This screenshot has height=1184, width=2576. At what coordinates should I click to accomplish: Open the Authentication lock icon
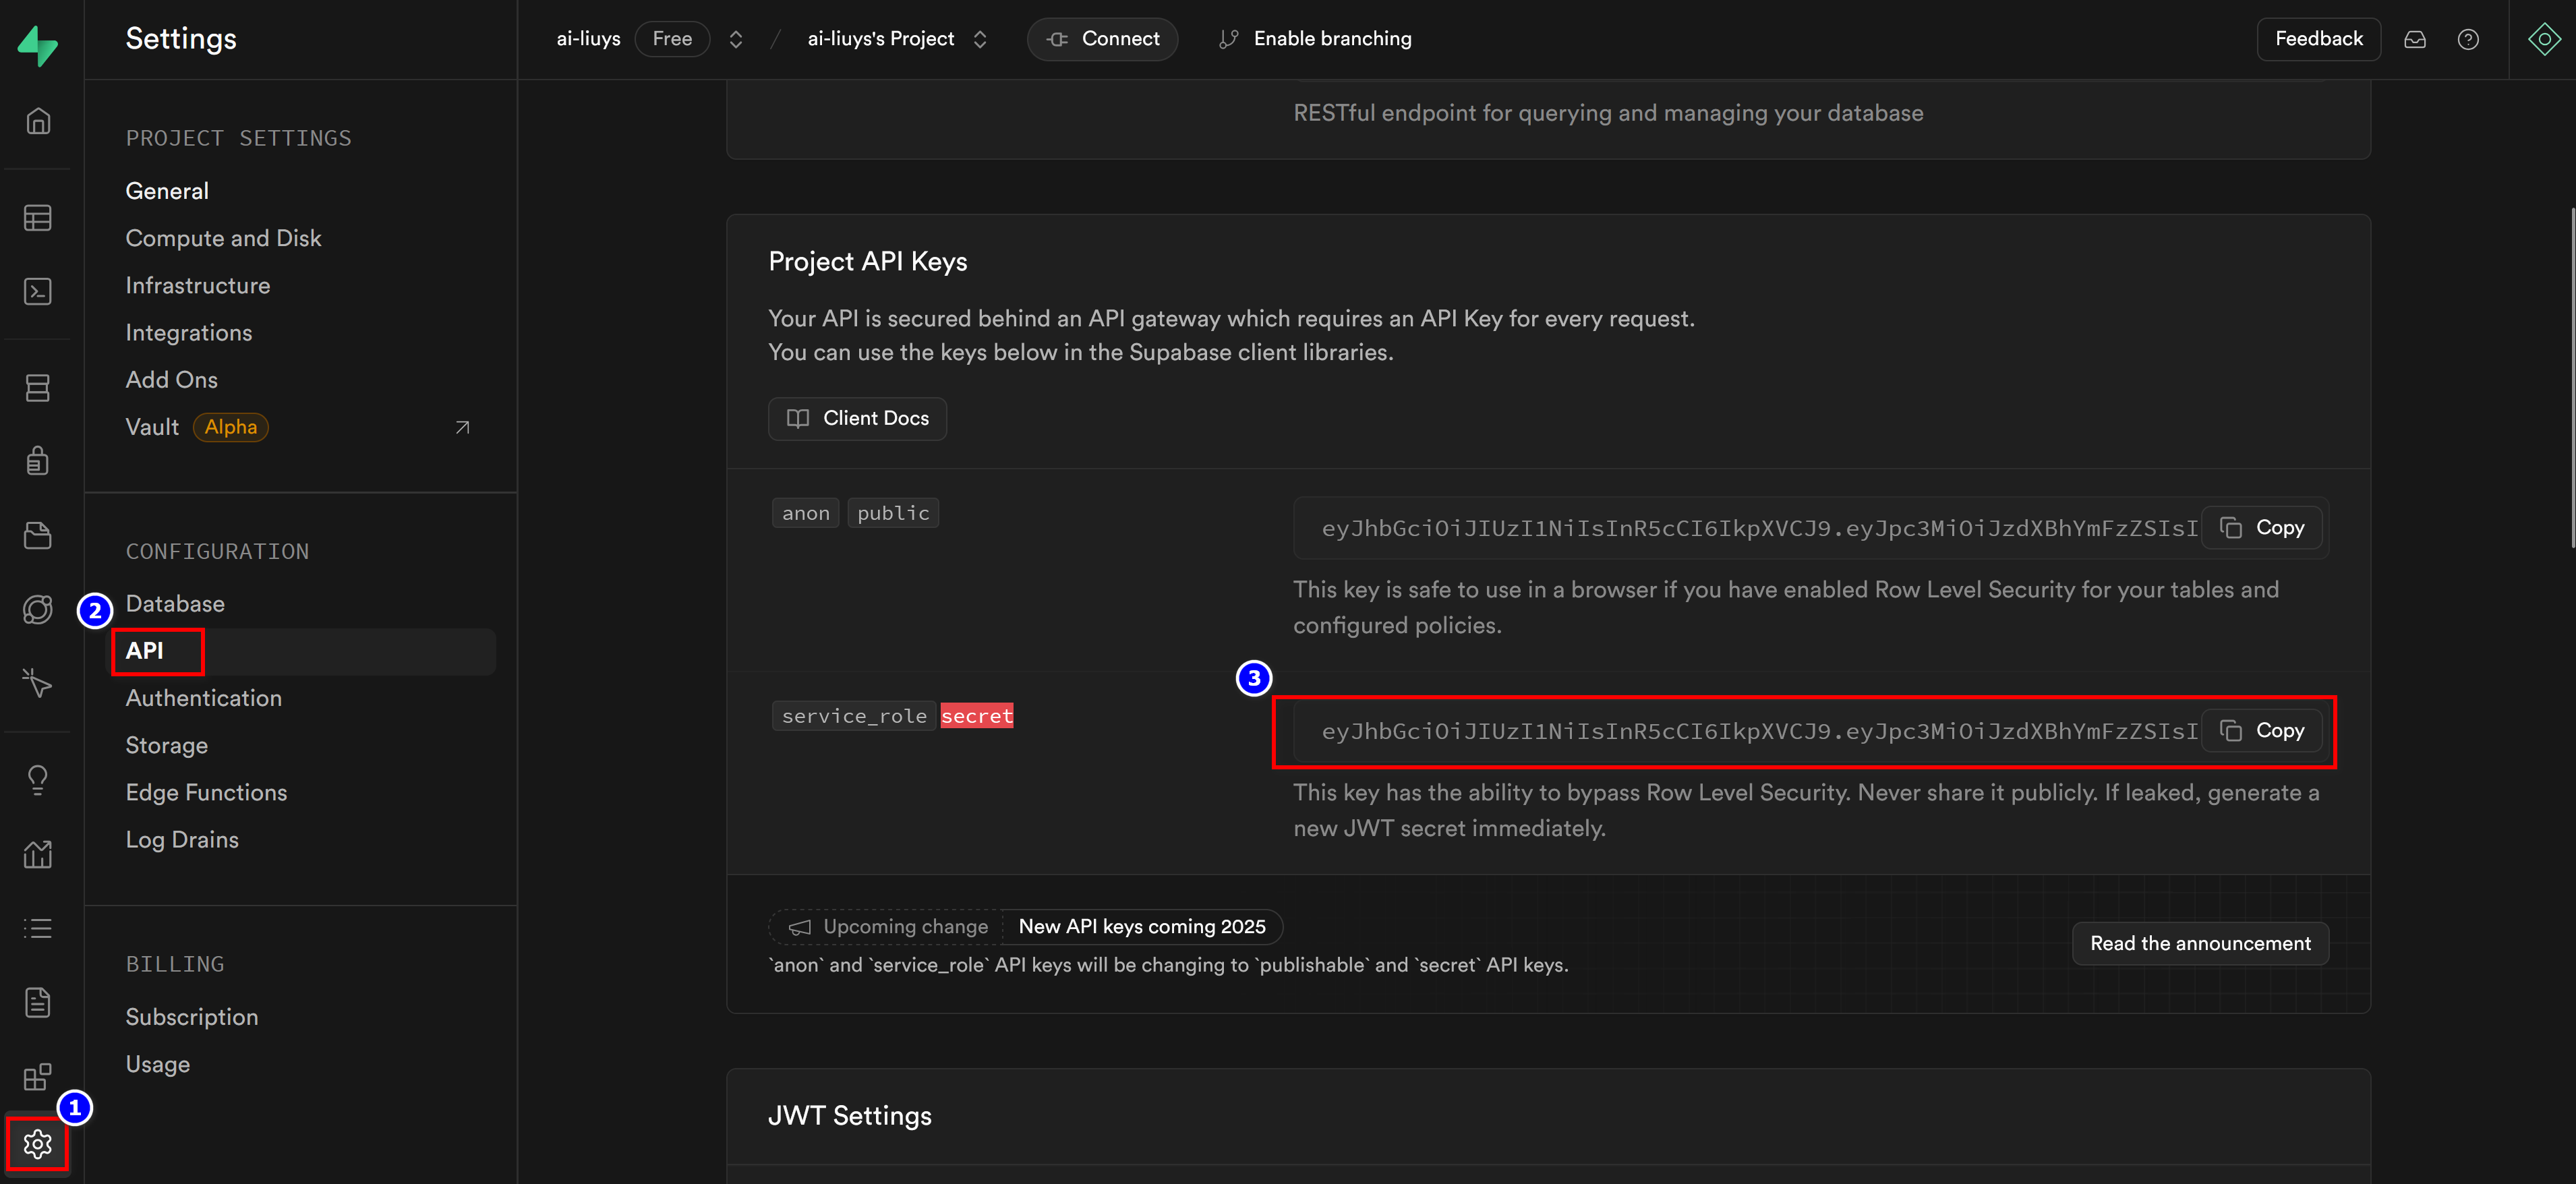tap(38, 461)
